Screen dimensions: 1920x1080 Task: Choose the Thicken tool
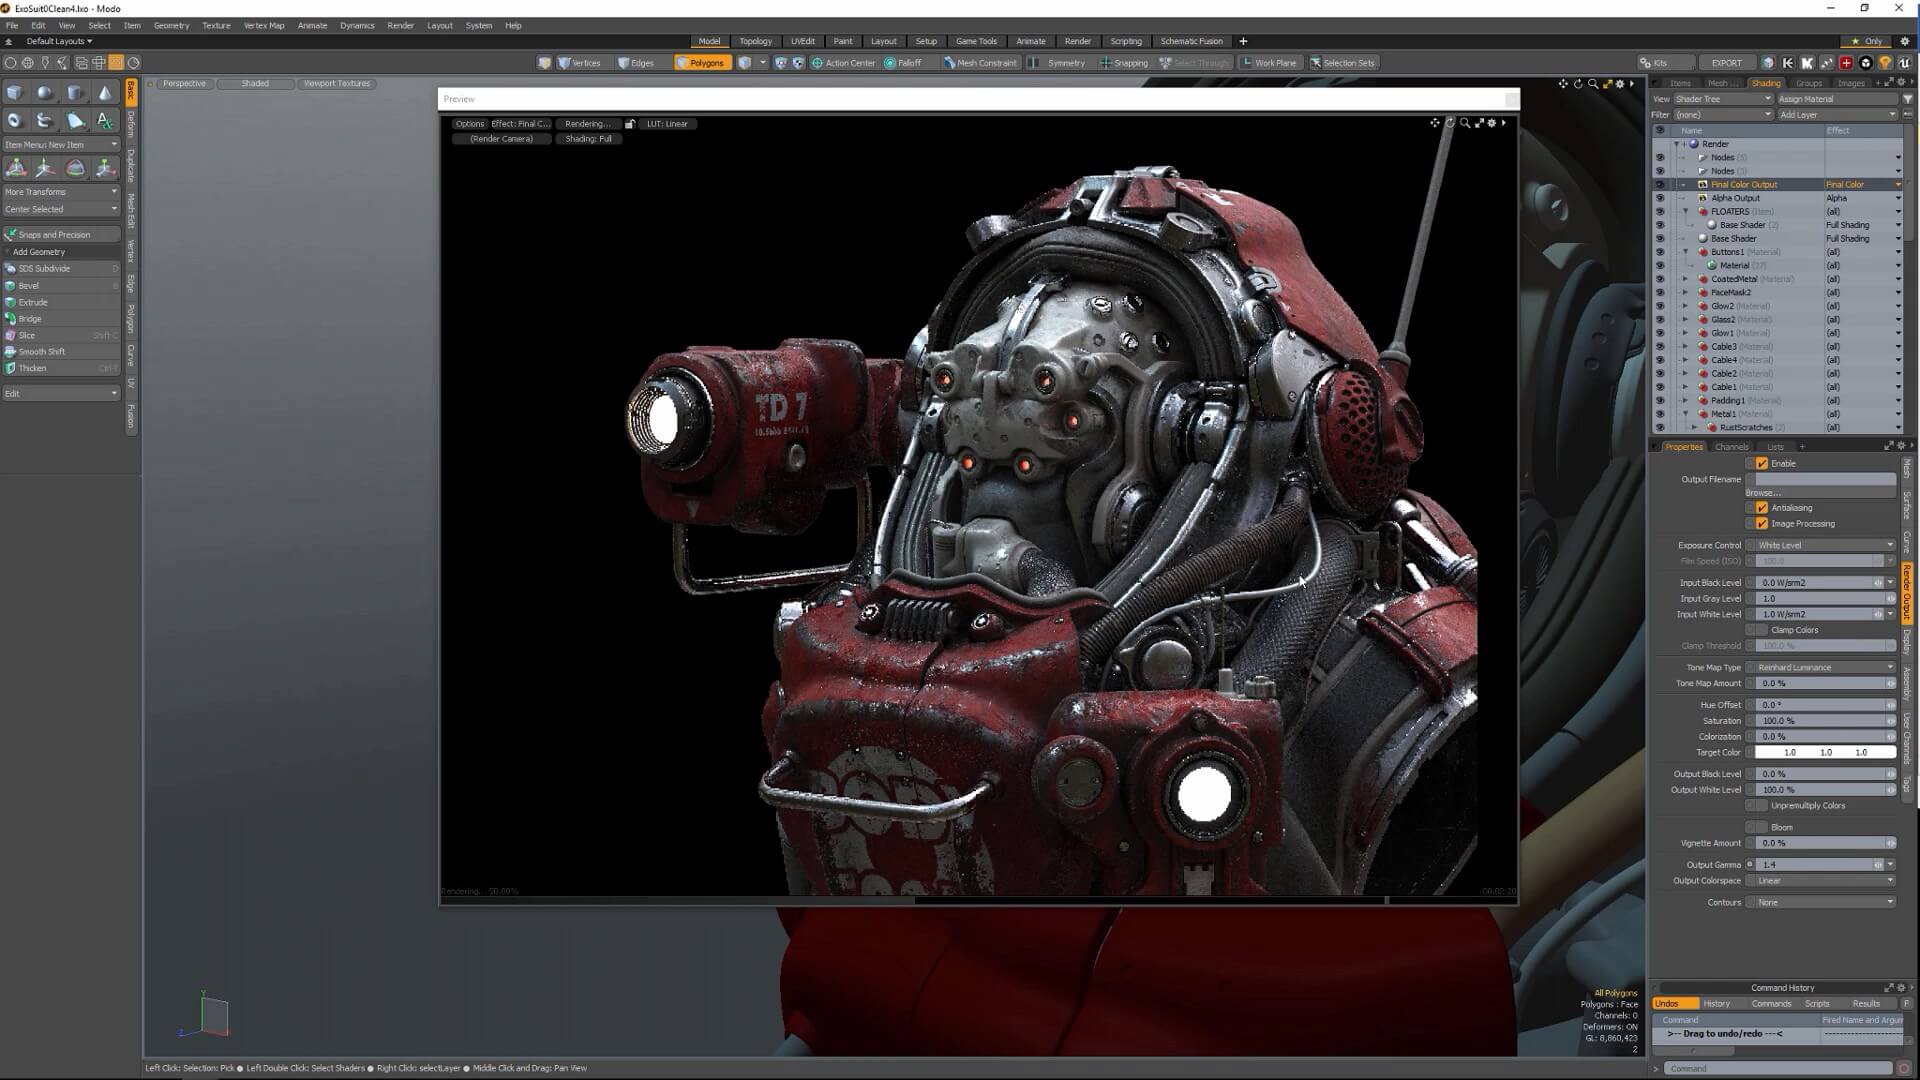(x=61, y=368)
